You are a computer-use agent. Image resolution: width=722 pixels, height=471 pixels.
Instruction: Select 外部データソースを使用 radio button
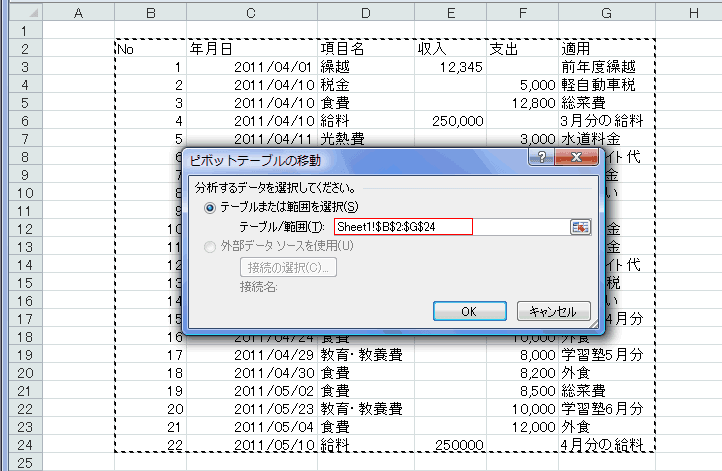(210, 247)
